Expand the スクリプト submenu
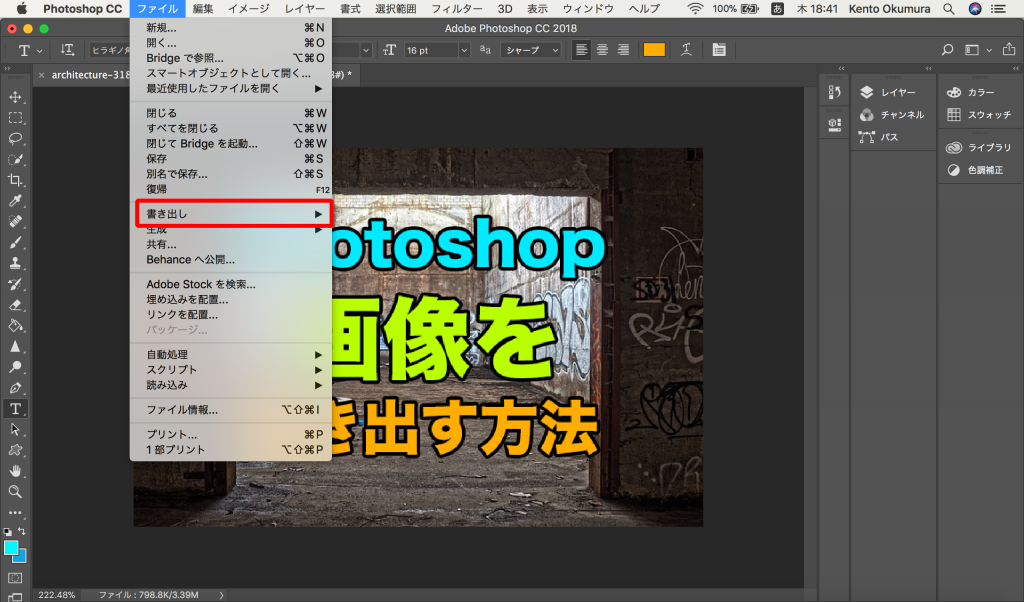Image resolution: width=1024 pixels, height=602 pixels. point(231,370)
